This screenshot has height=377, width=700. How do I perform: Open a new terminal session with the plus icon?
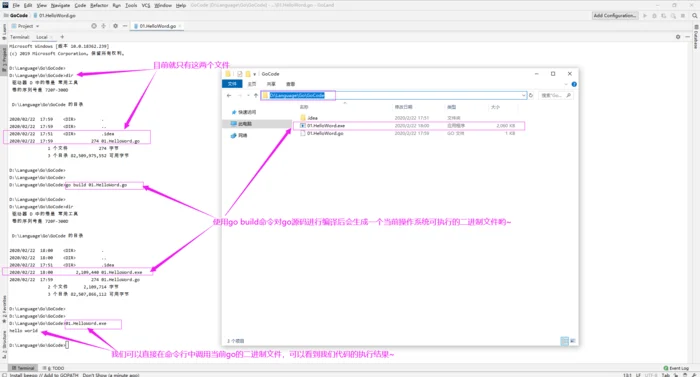(x=62, y=37)
